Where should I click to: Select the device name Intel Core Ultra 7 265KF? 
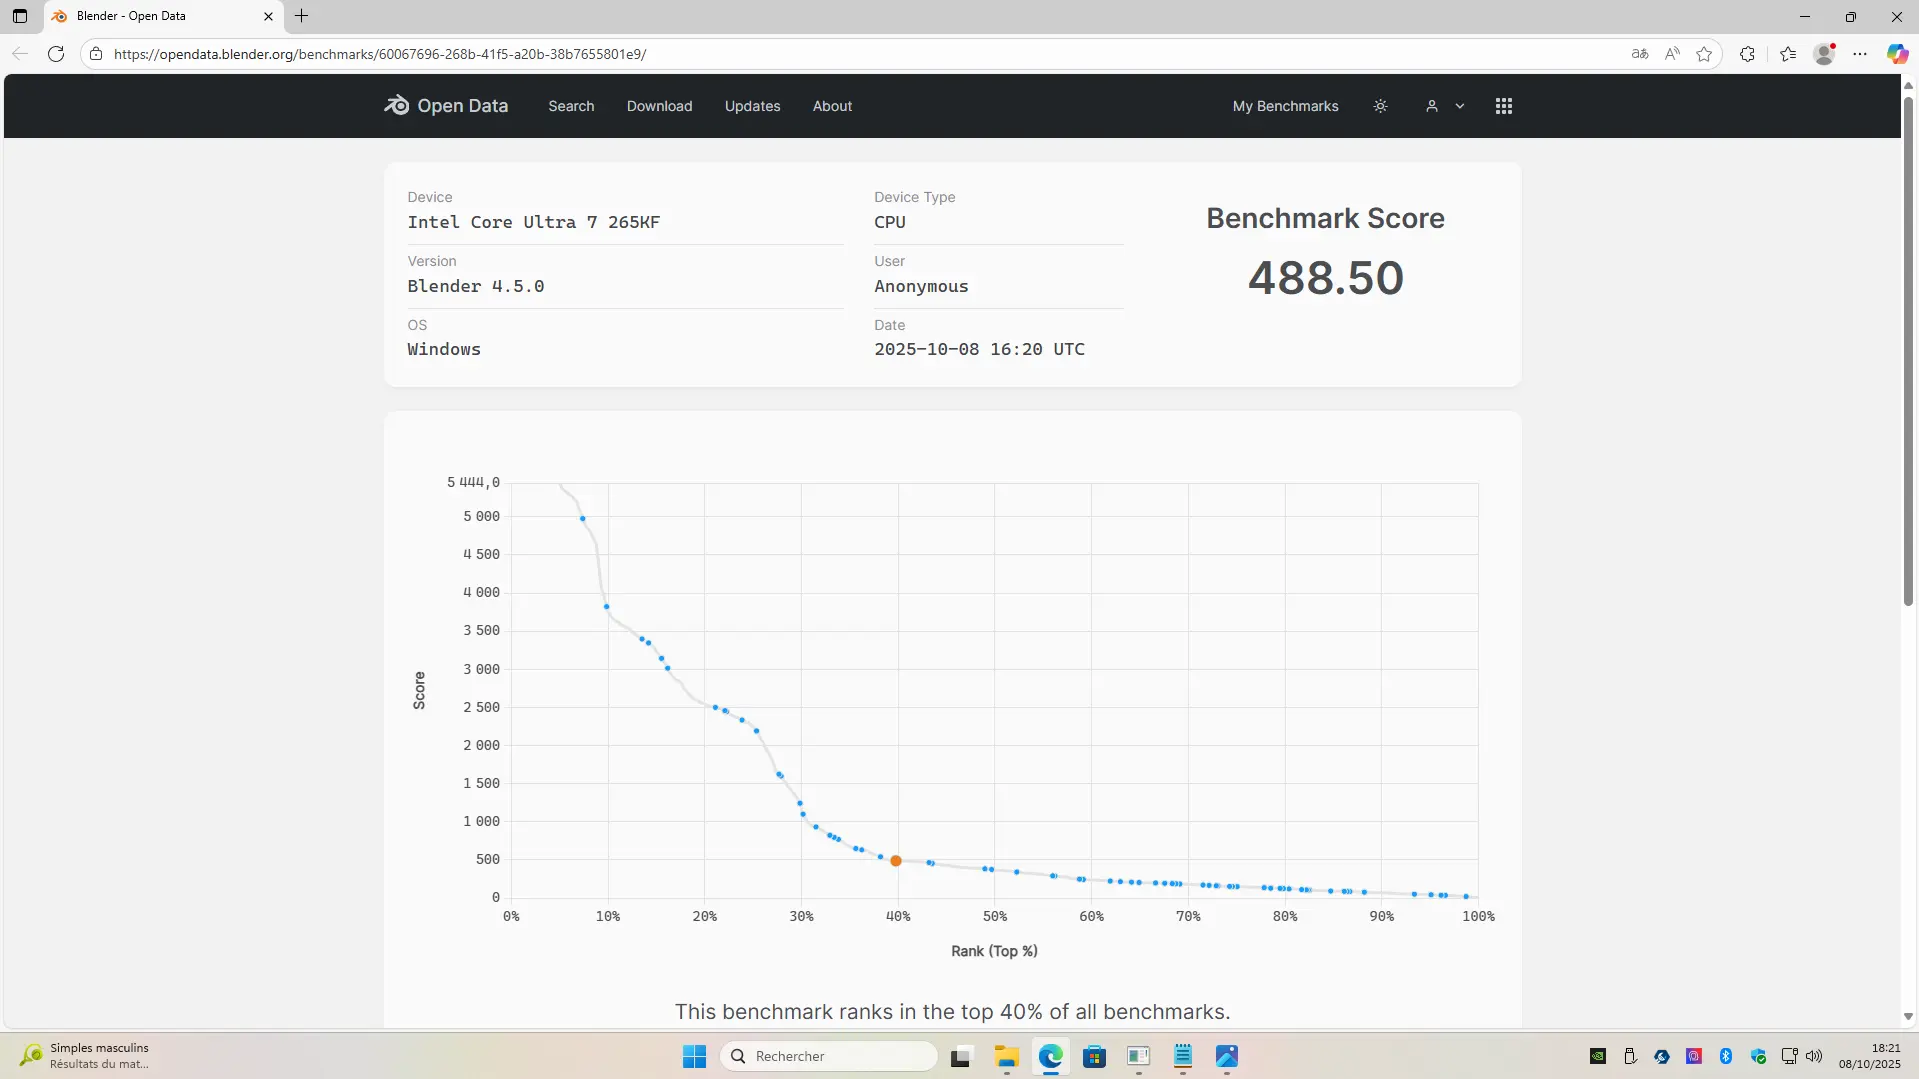pyautogui.click(x=534, y=222)
